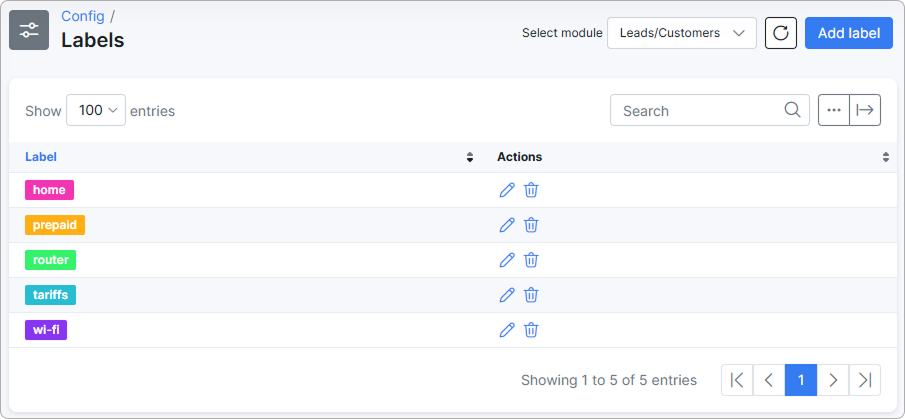The width and height of the screenshot is (905, 419).
Task: Delete the prepaid label via trash icon
Action: click(531, 225)
